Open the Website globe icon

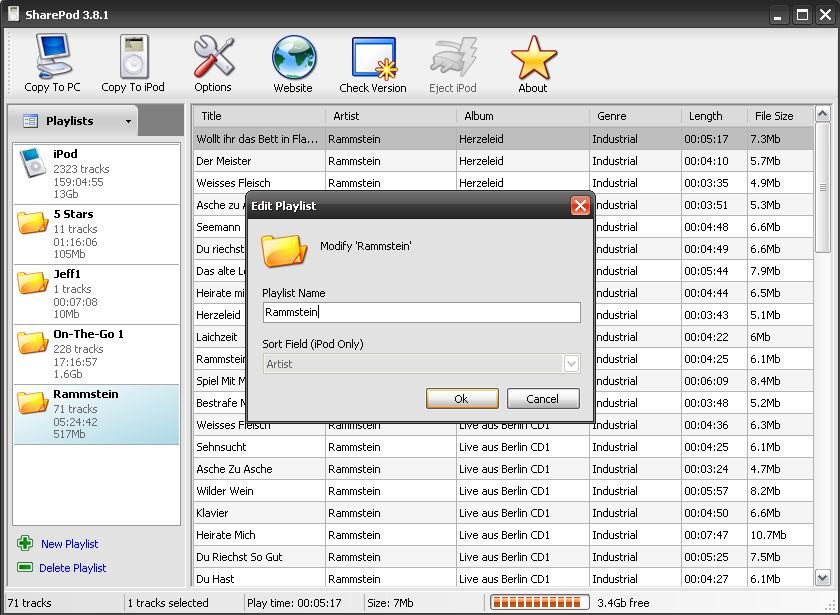pyautogui.click(x=293, y=57)
